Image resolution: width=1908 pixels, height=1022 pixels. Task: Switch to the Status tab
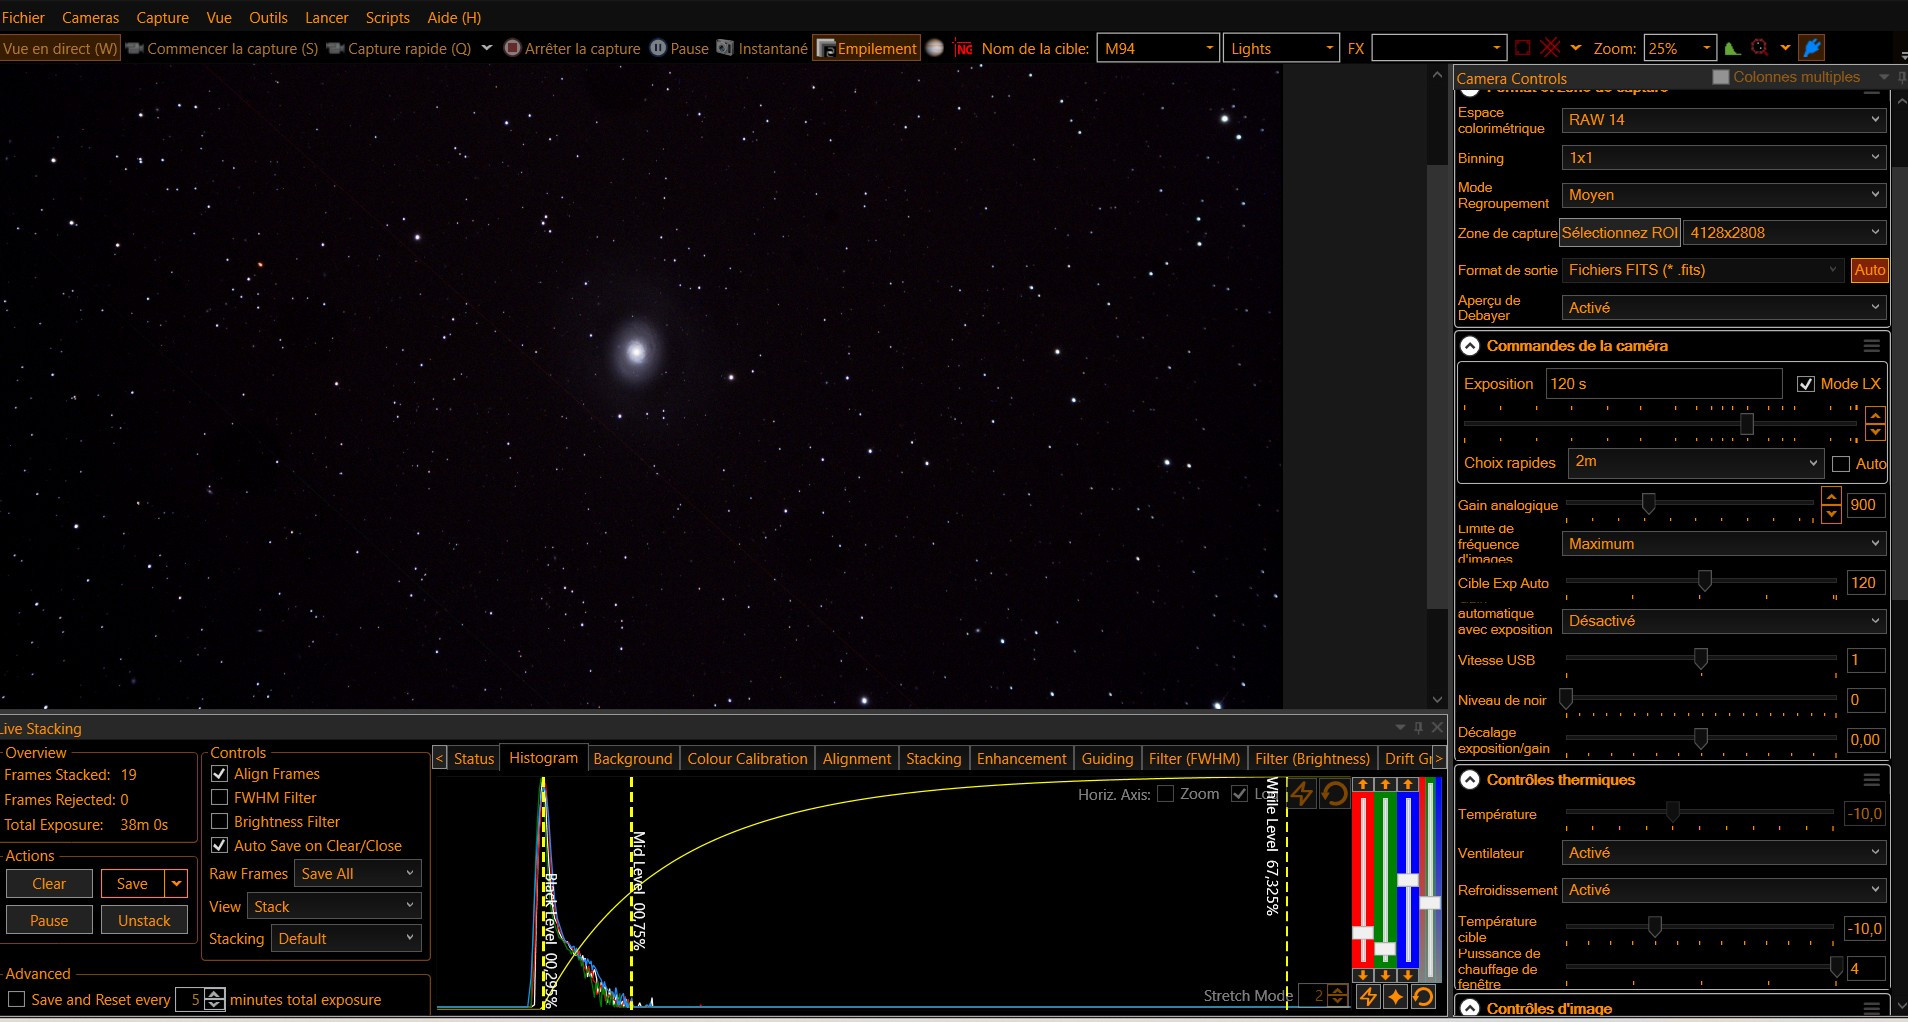[474, 758]
